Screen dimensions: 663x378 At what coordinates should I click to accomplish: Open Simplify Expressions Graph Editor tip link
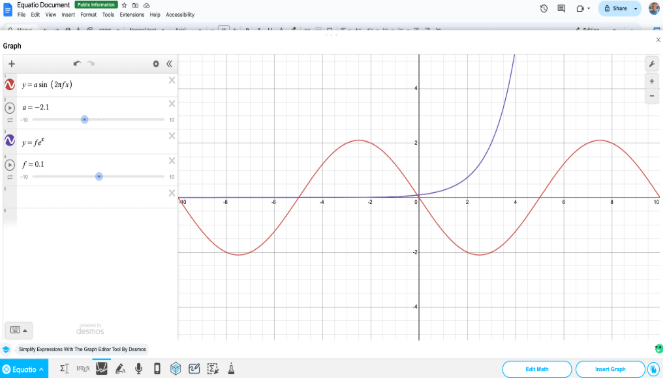tap(82, 350)
